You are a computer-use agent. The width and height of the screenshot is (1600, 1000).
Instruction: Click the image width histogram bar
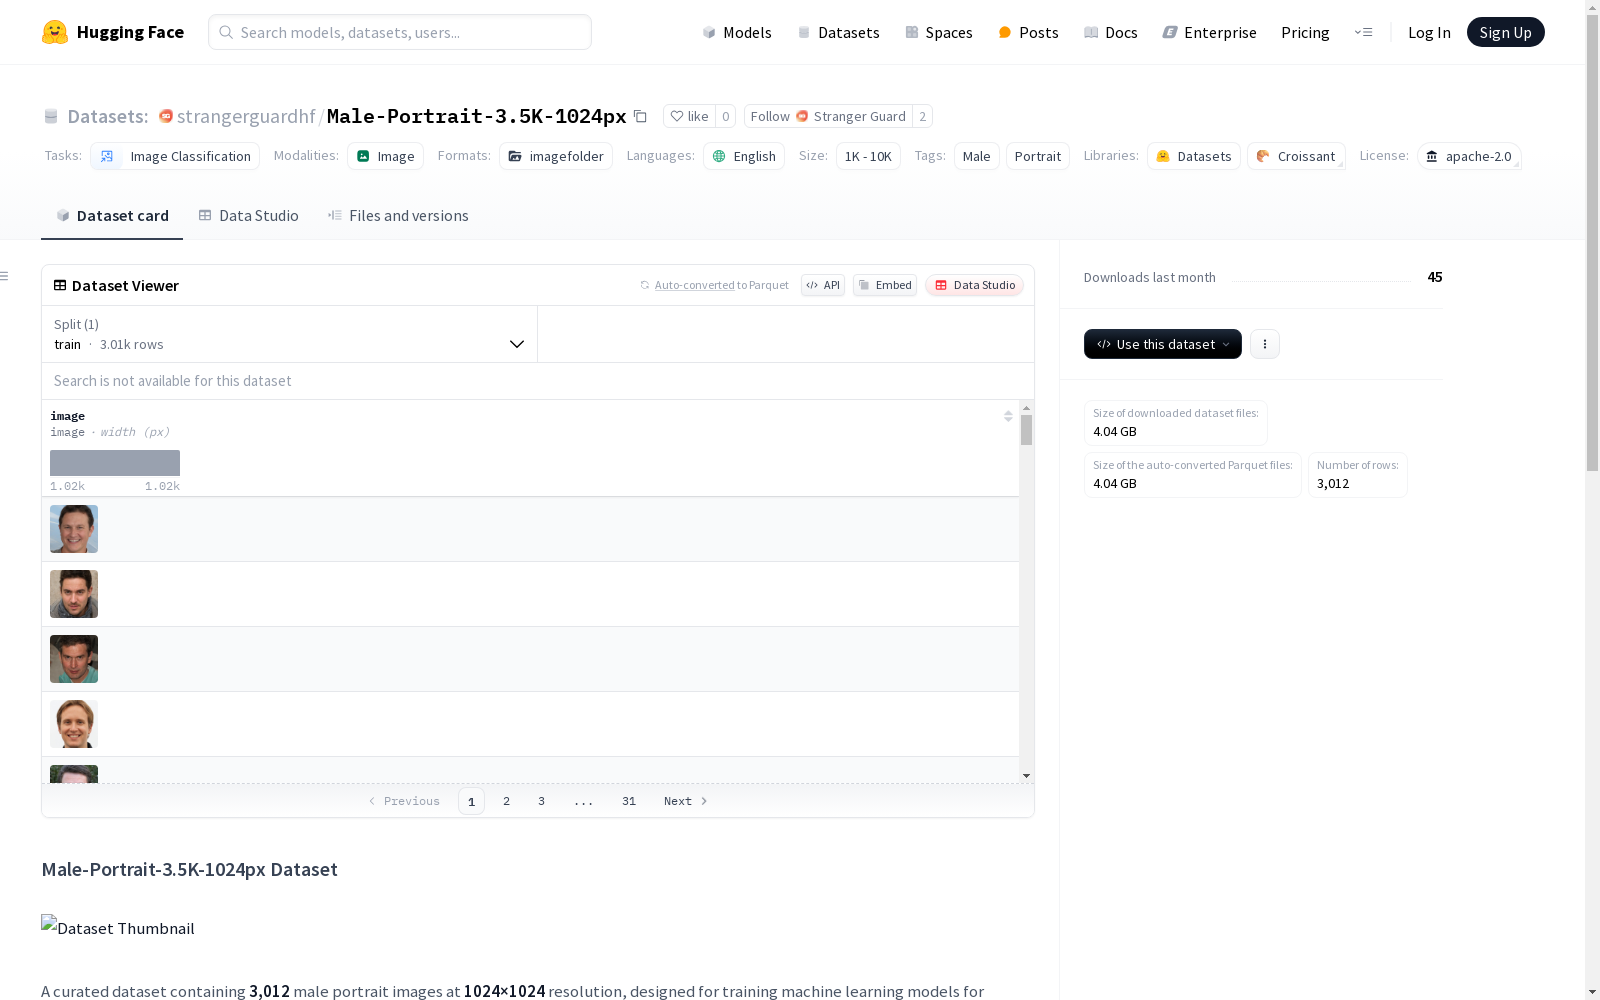coord(115,463)
